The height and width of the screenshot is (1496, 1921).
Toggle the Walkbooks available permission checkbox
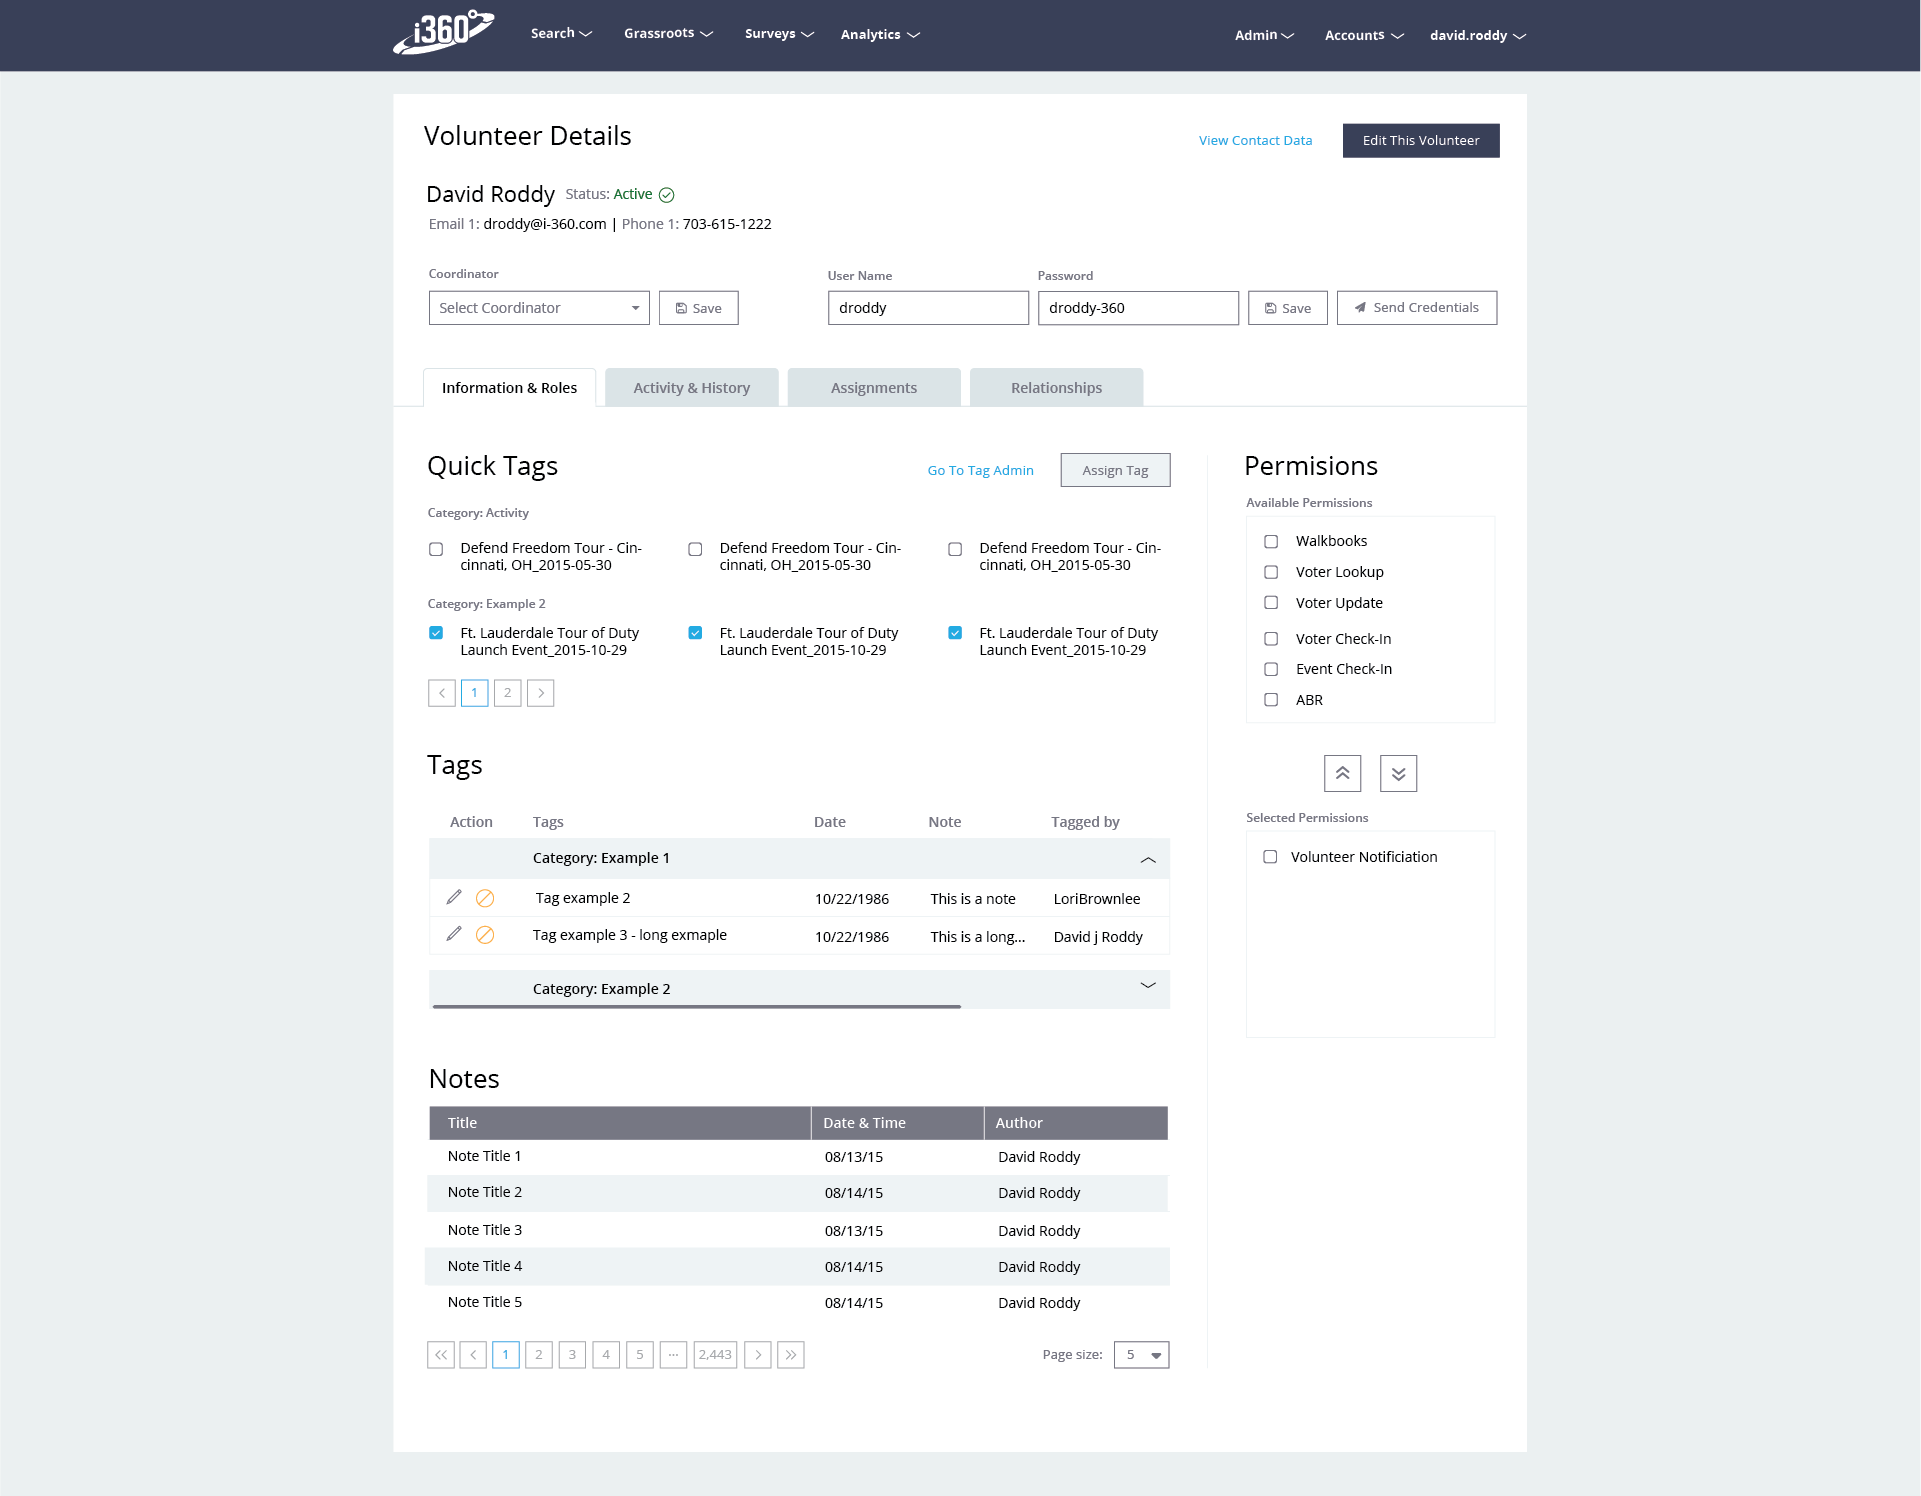1272,540
